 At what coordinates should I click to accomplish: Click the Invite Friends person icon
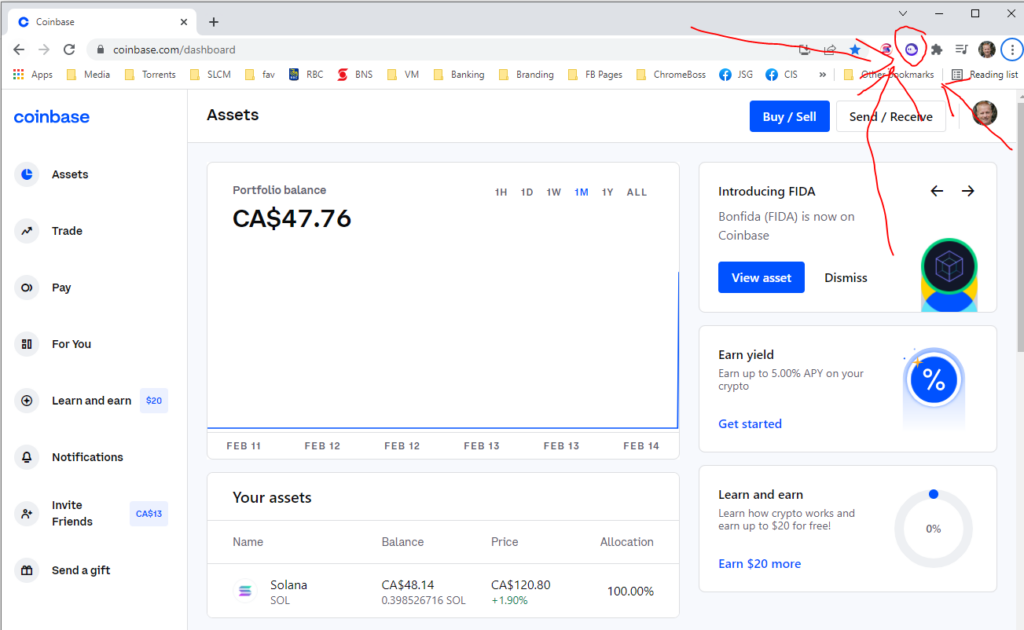[27, 514]
